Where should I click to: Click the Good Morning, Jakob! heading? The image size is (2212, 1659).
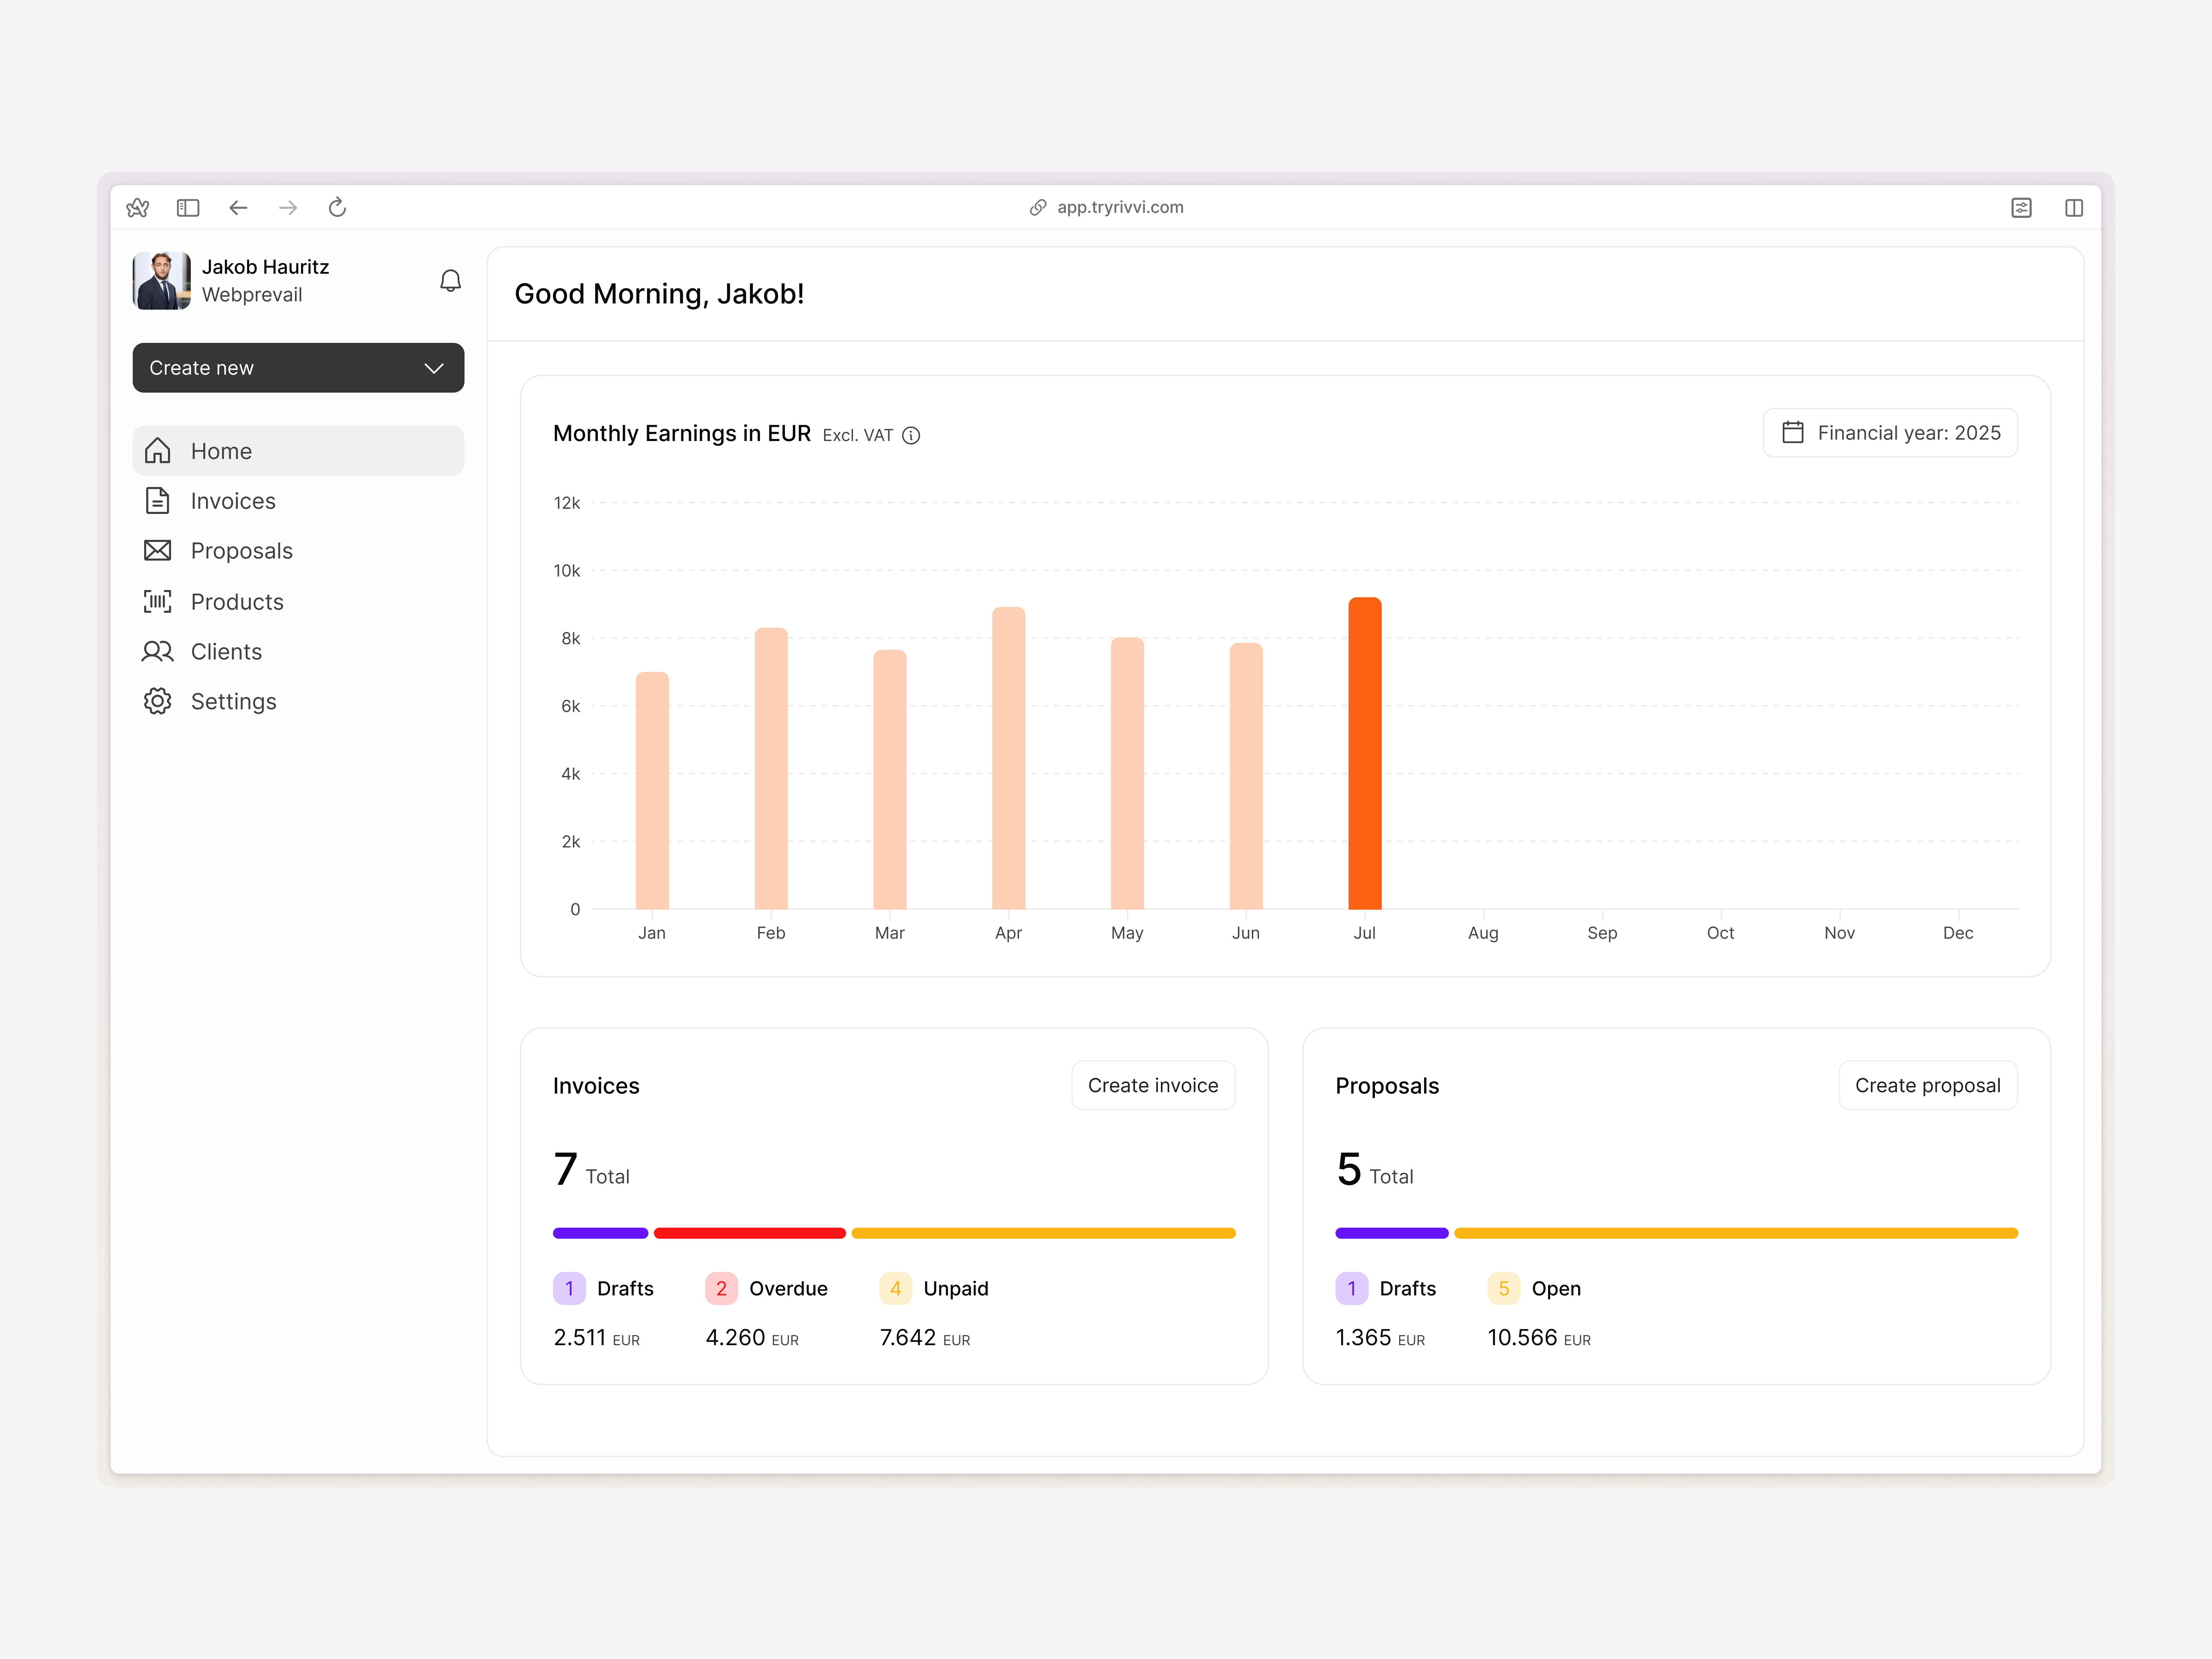coord(659,294)
